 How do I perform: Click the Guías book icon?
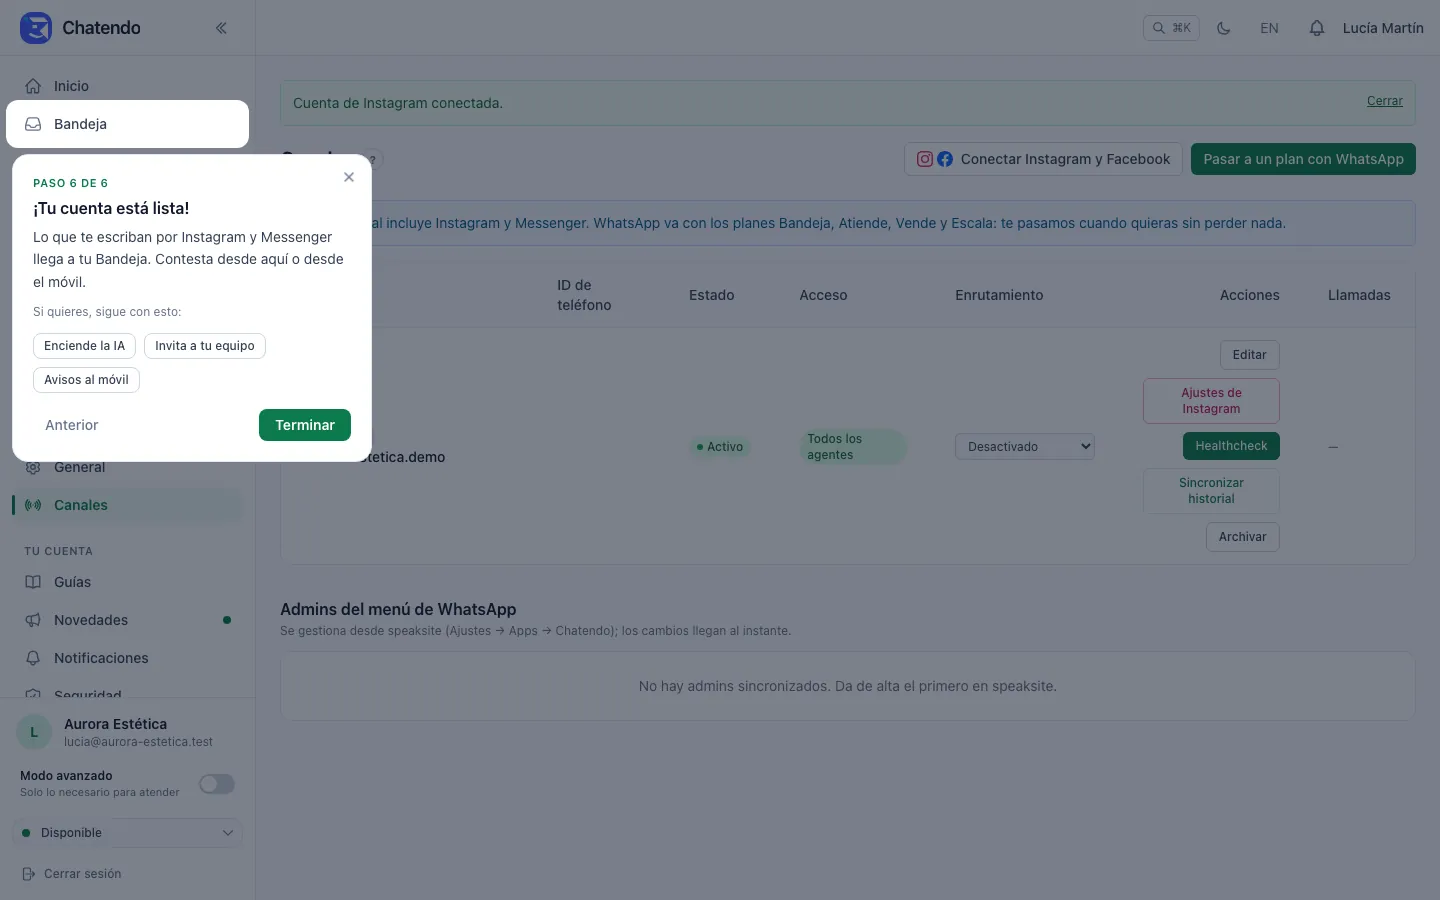[x=33, y=582]
